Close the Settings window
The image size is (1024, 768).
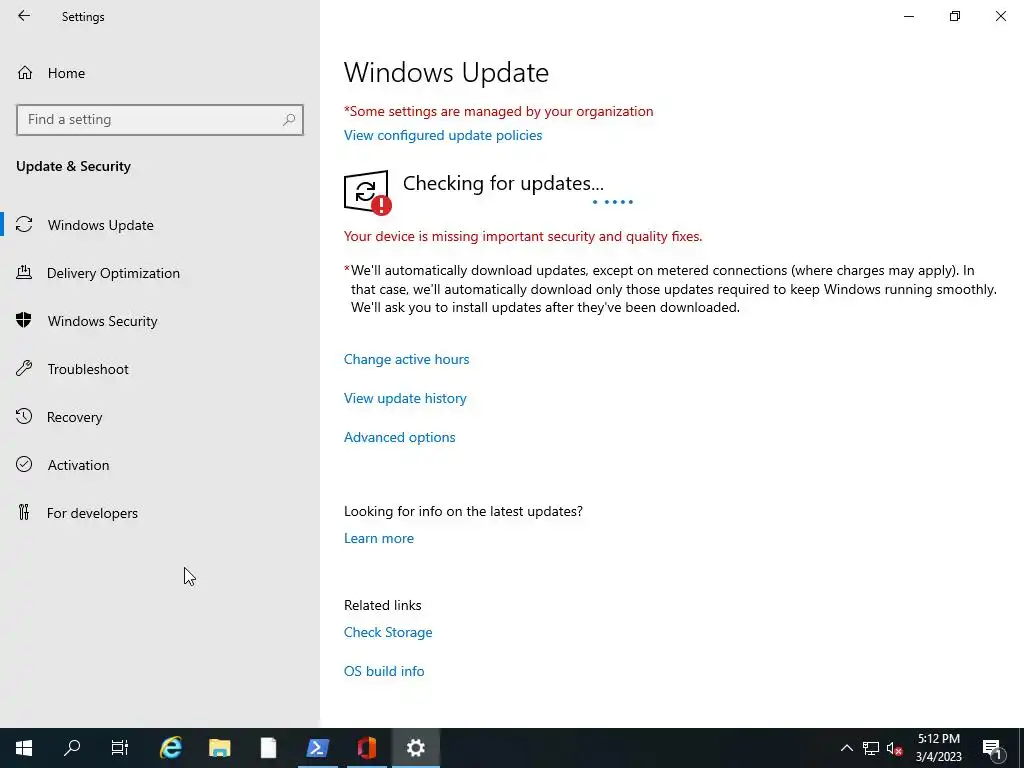[1000, 16]
